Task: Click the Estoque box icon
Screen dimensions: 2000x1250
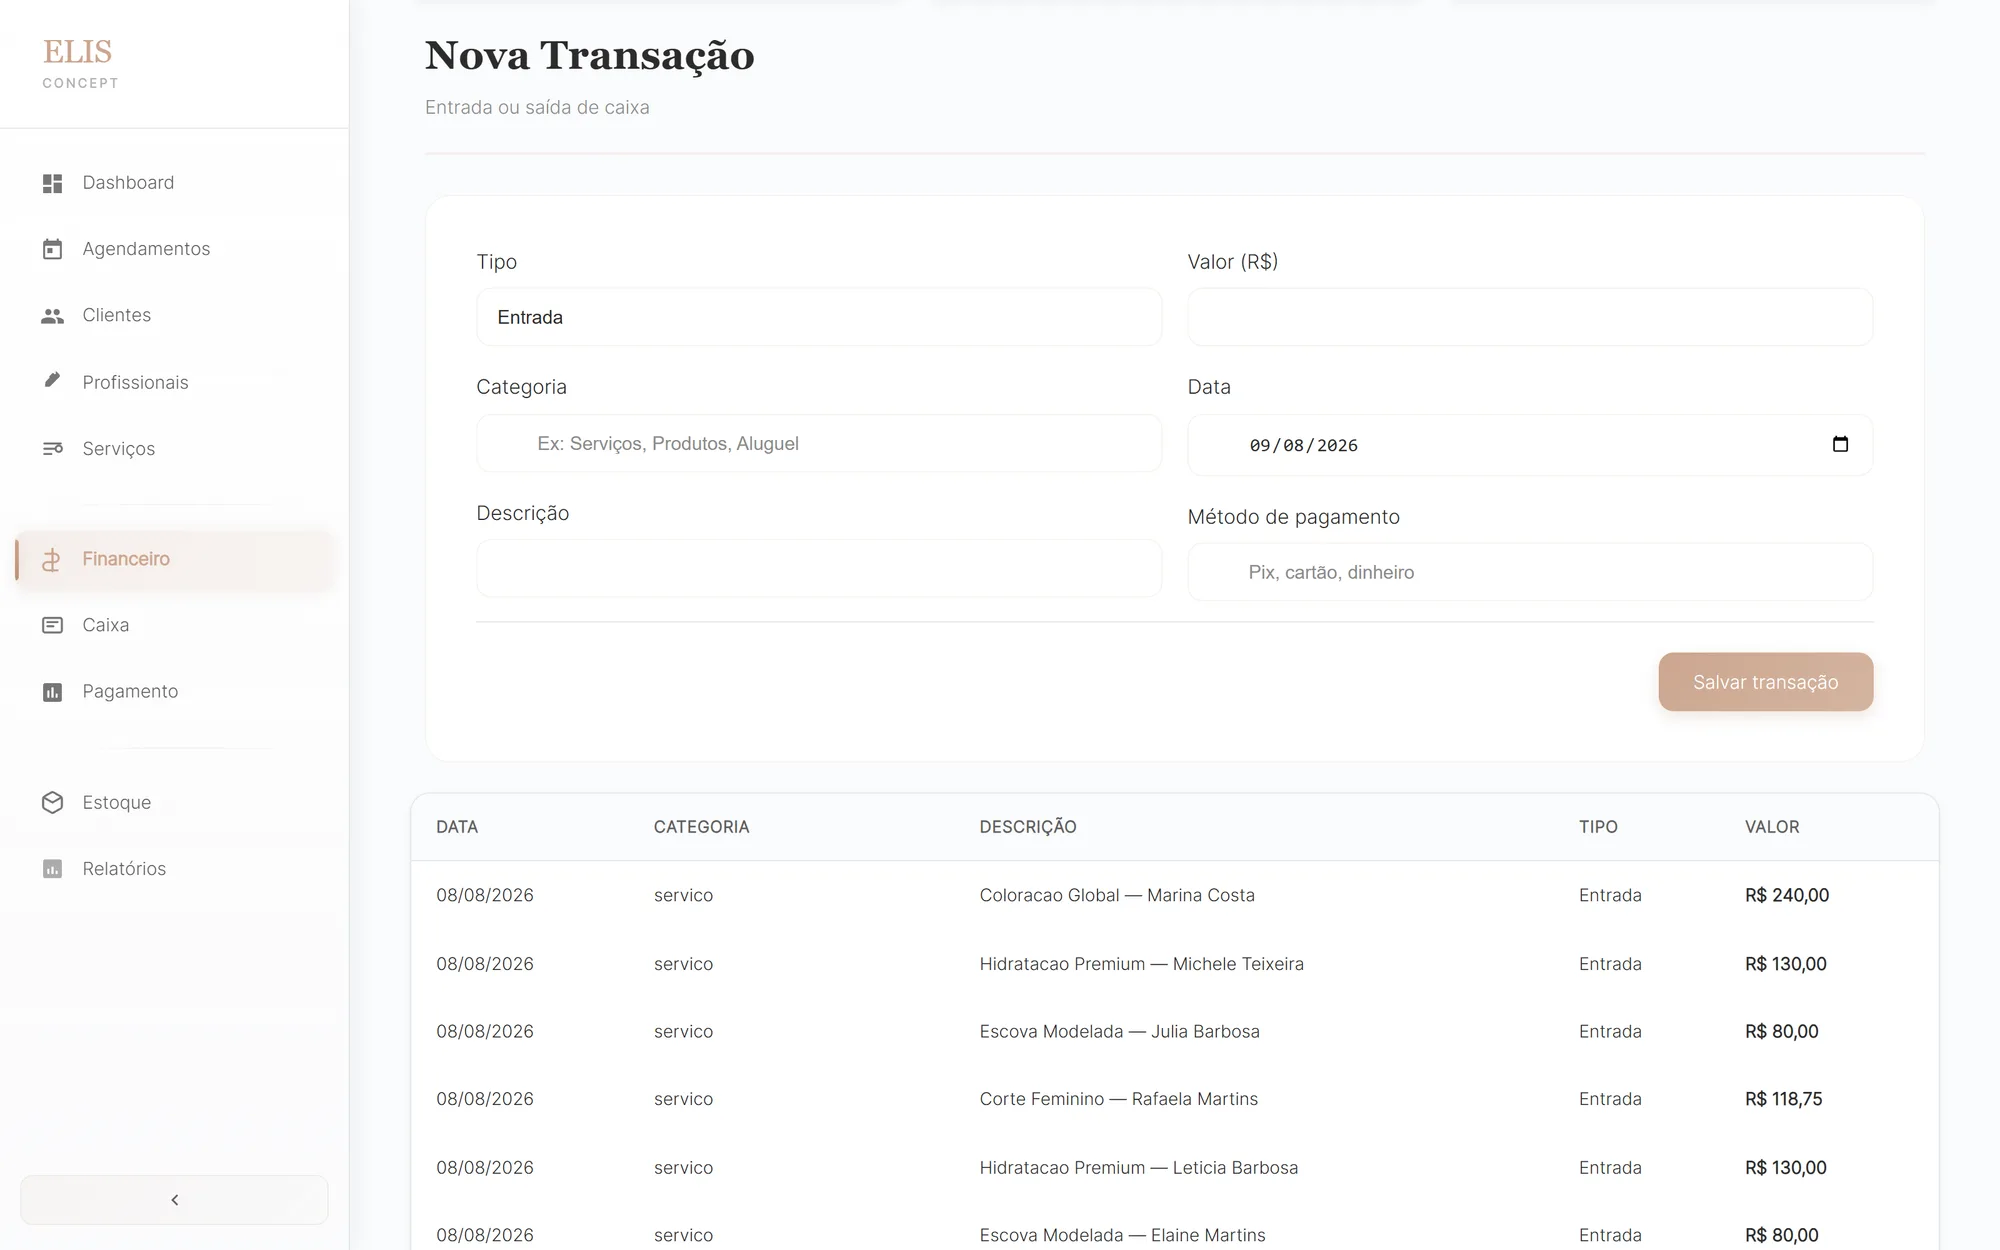Action: tap(53, 802)
